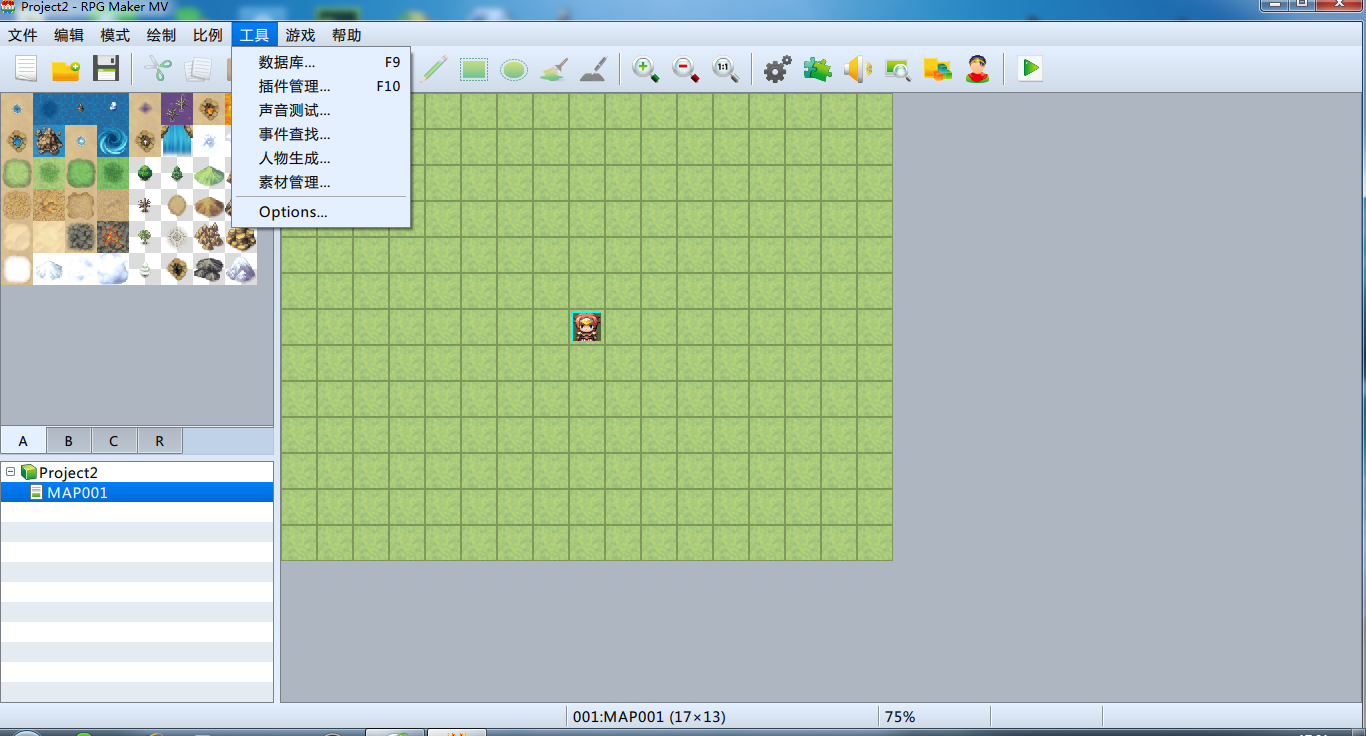Open the 帮助 menu
Screen dimensions: 1366x736
click(x=347, y=35)
